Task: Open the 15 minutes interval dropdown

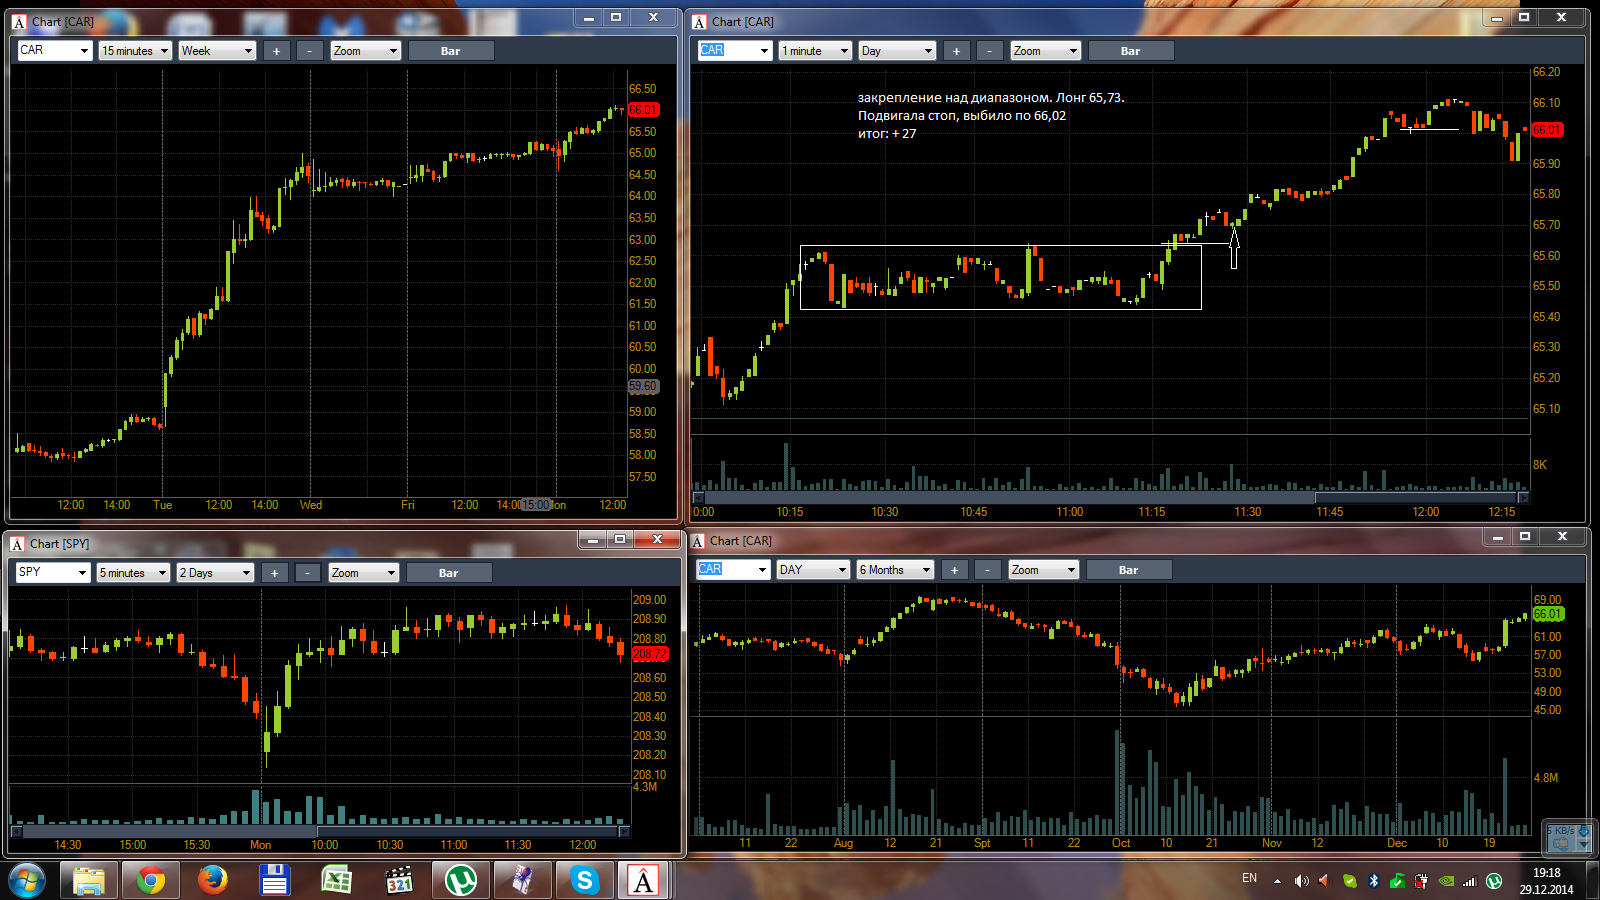Action: point(135,51)
